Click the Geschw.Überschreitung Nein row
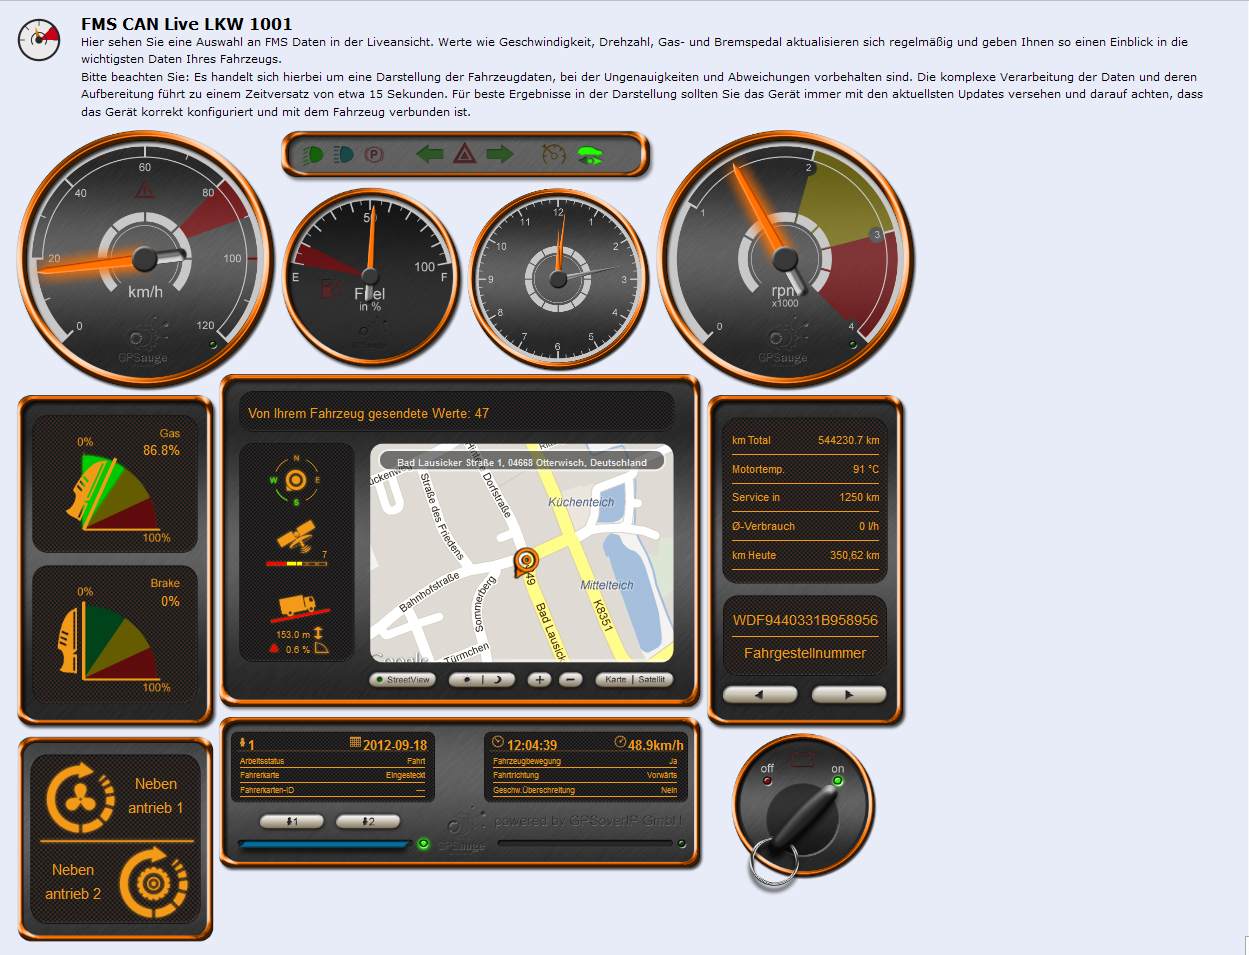1249x955 pixels. (x=585, y=790)
